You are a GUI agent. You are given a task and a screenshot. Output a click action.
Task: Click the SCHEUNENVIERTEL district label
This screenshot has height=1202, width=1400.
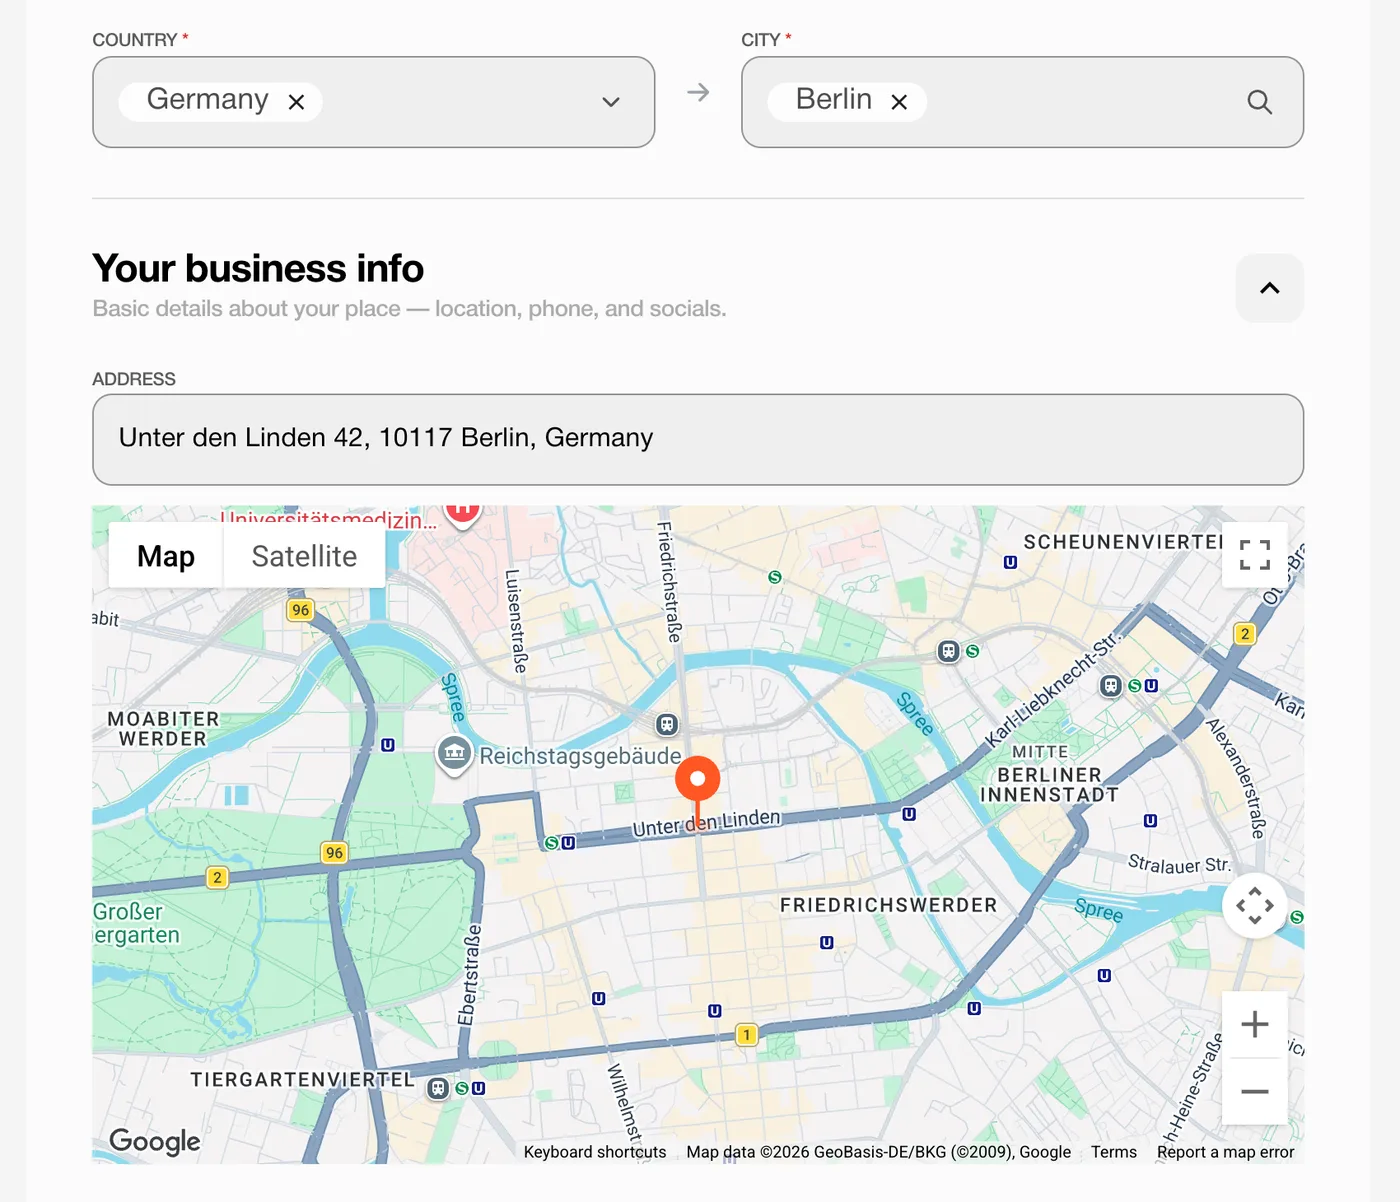tap(1123, 542)
